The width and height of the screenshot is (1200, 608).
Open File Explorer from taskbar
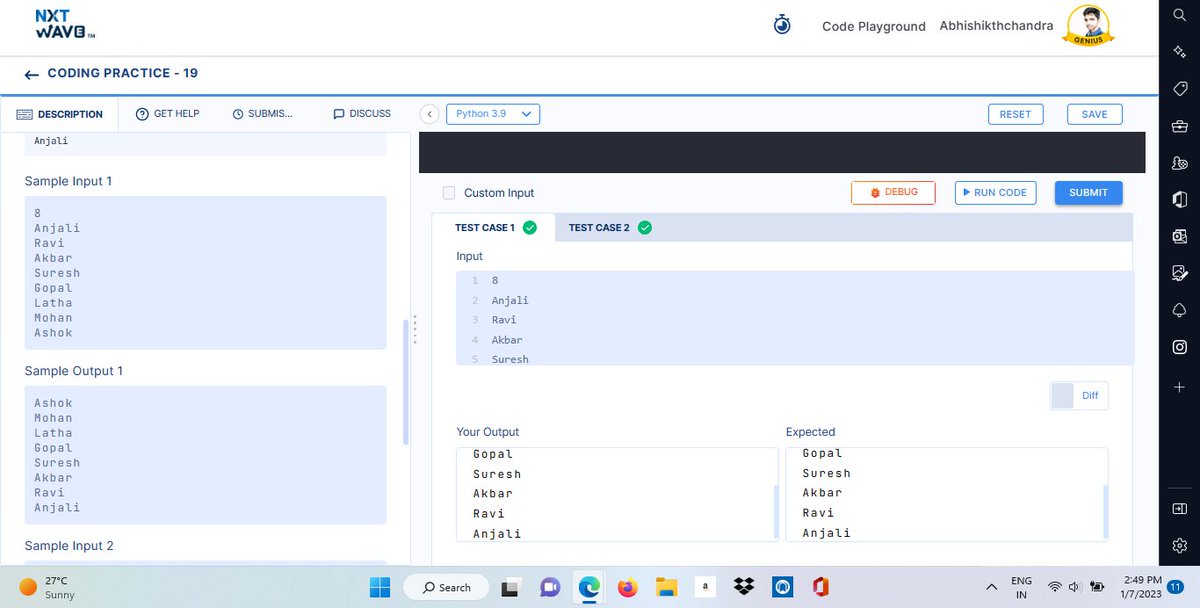click(667, 587)
